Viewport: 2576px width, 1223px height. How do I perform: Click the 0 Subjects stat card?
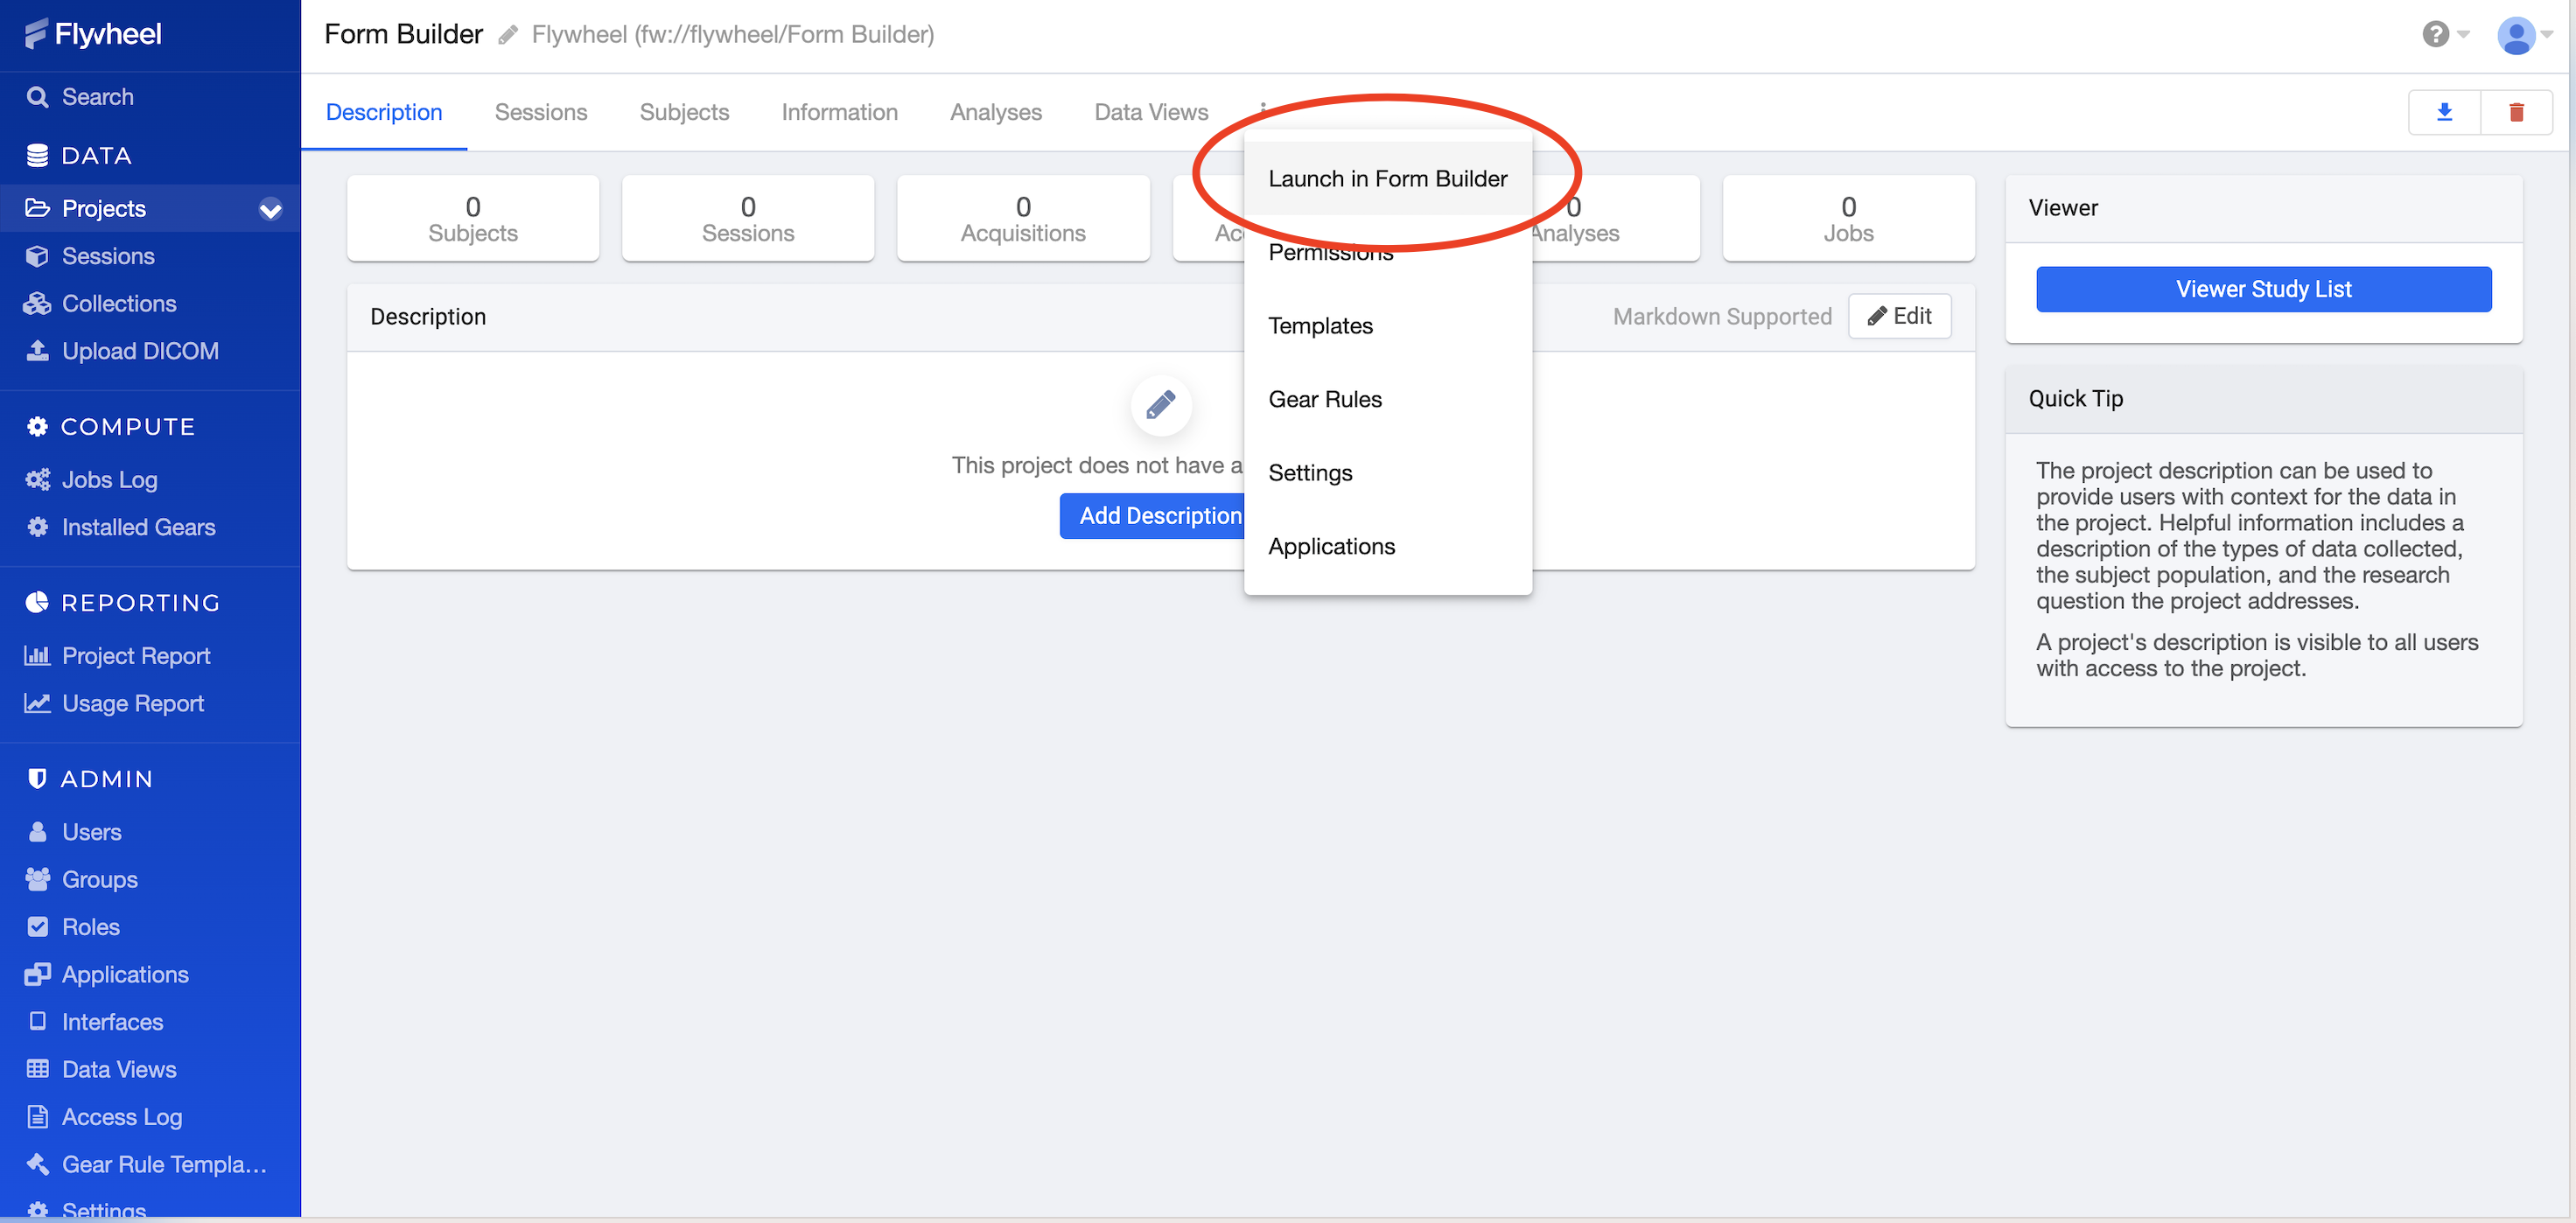[x=473, y=218]
